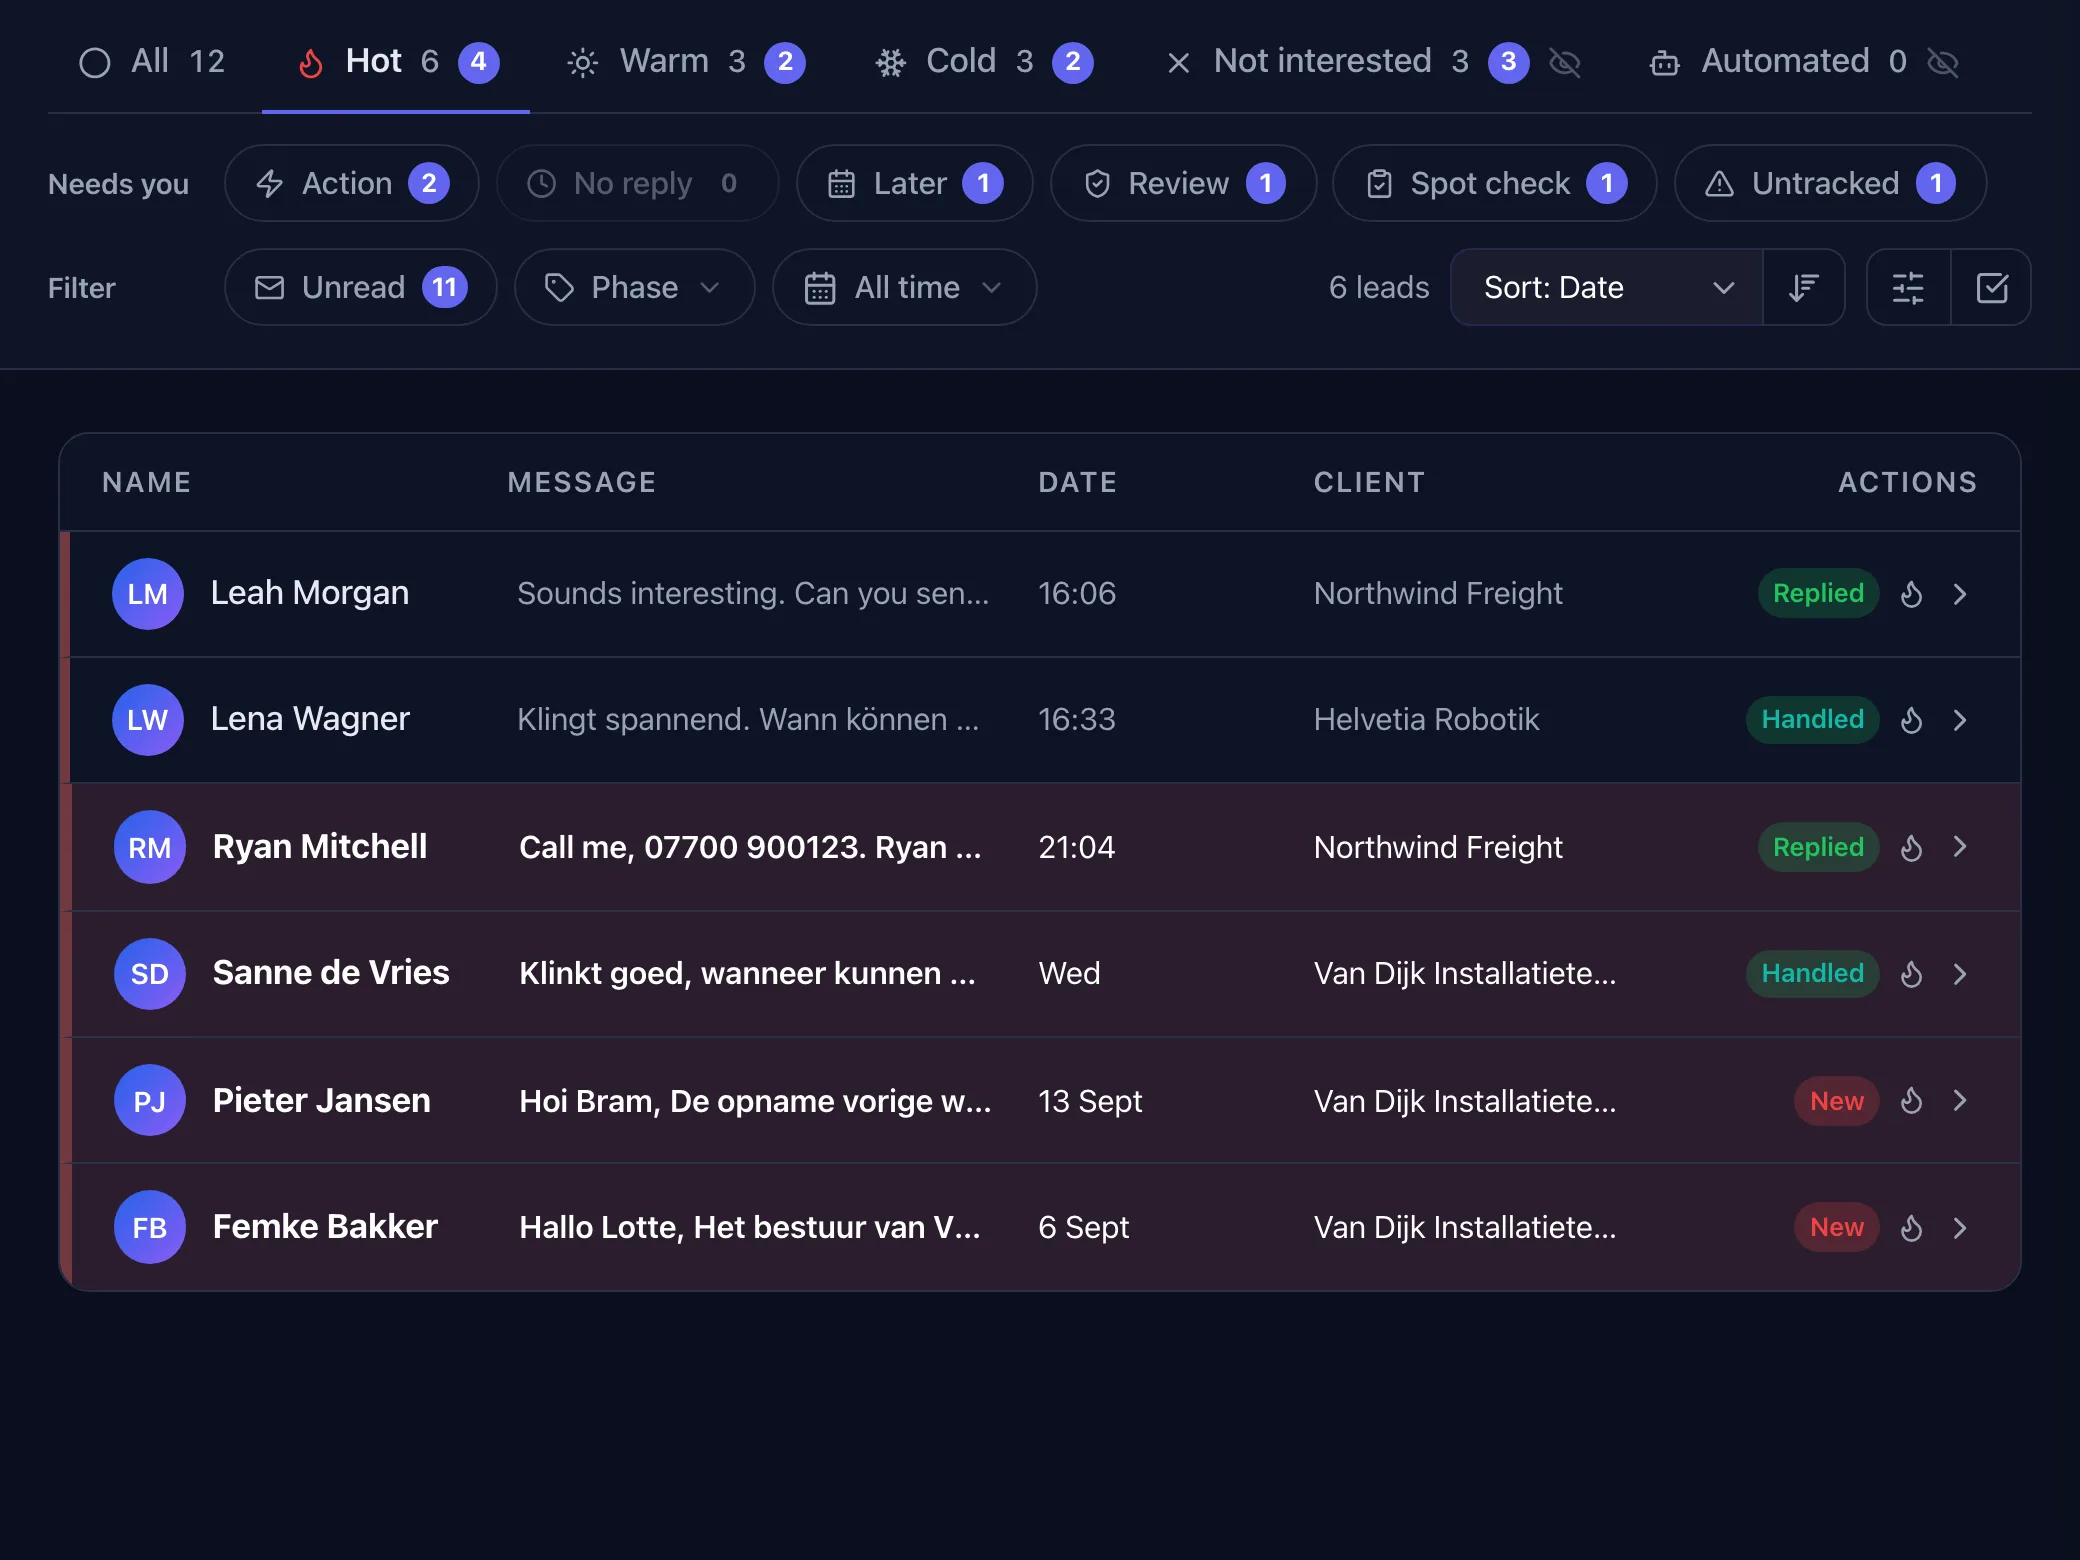Screen dimensions: 2080x1560
Task: Open Pieter Jansen's message starting 'Hoi Bram'
Action: (x=755, y=1101)
